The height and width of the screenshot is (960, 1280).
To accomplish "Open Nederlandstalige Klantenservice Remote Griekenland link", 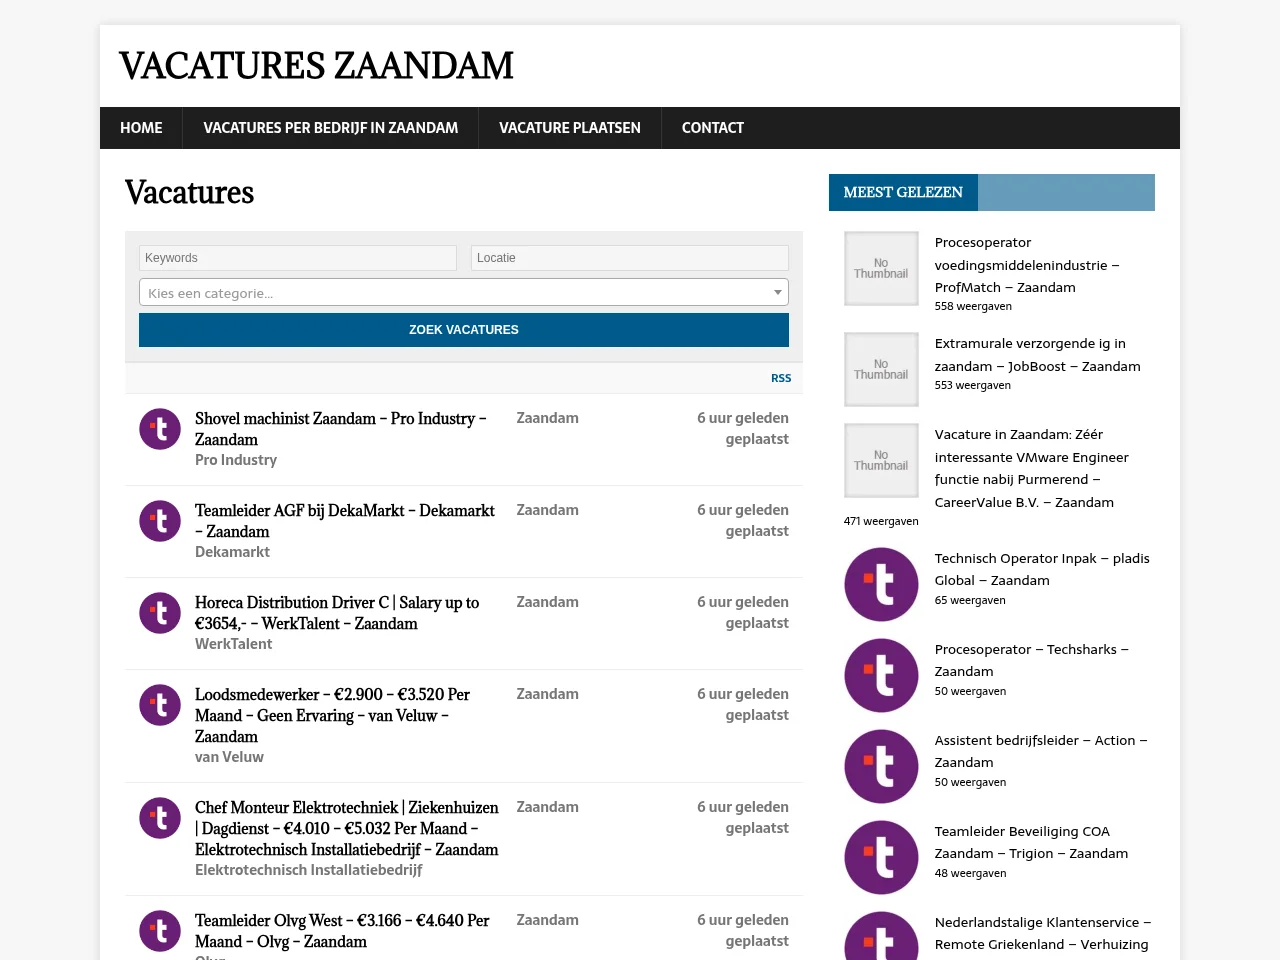I will pos(1042,933).
